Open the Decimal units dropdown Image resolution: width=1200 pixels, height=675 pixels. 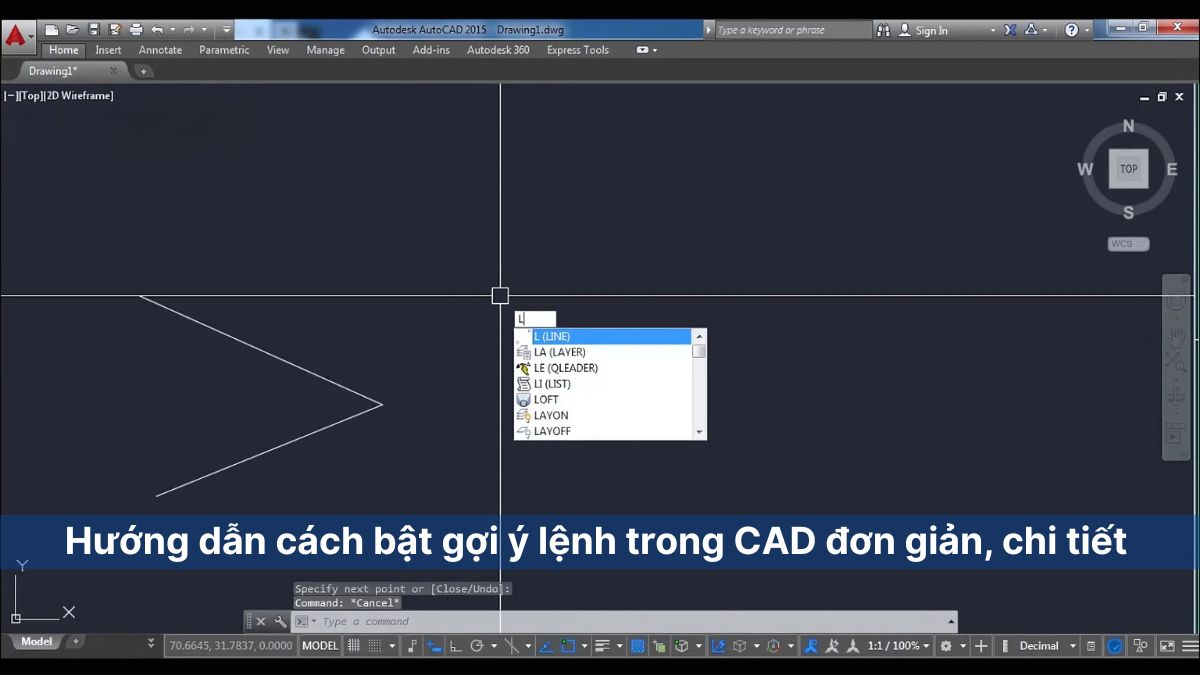pos(1071,646)
